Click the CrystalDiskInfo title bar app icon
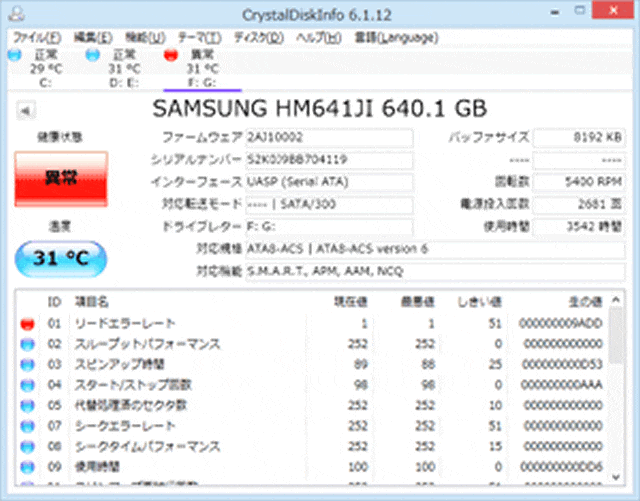This screenshot has height=501, width=640. (17, 13)
